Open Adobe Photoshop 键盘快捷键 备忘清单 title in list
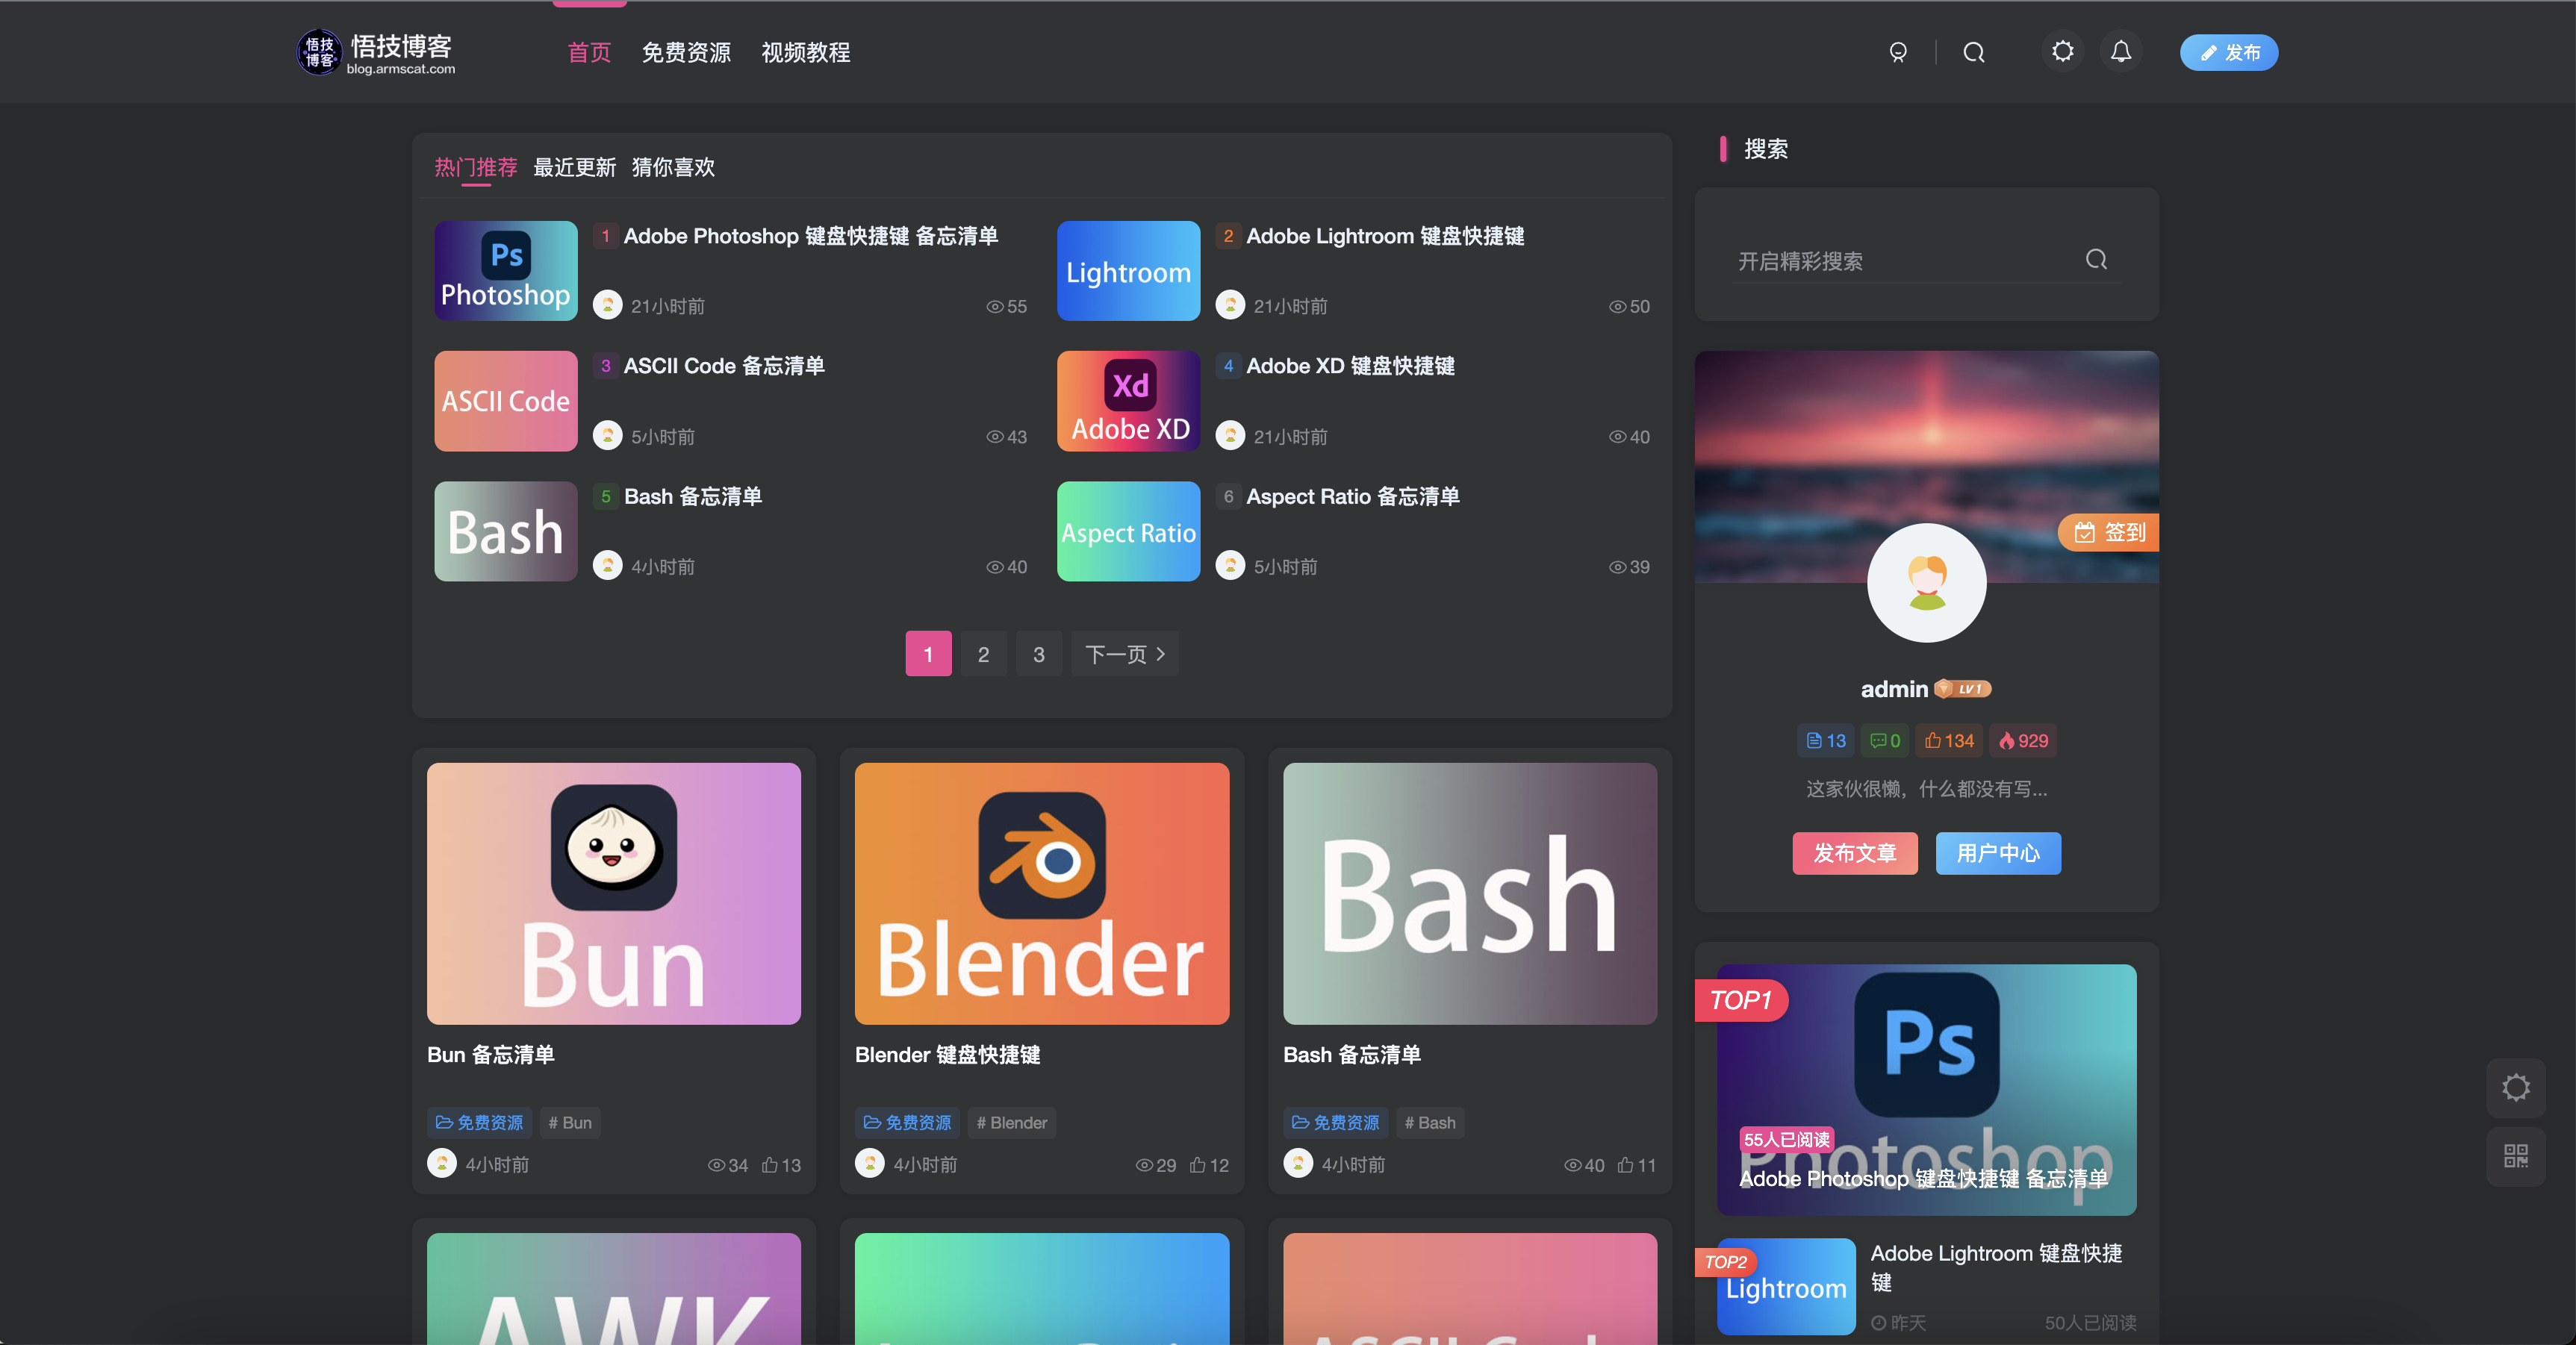Image resolution: width=2576 pixels, height=1345 pixels. (x=811, y=236)
